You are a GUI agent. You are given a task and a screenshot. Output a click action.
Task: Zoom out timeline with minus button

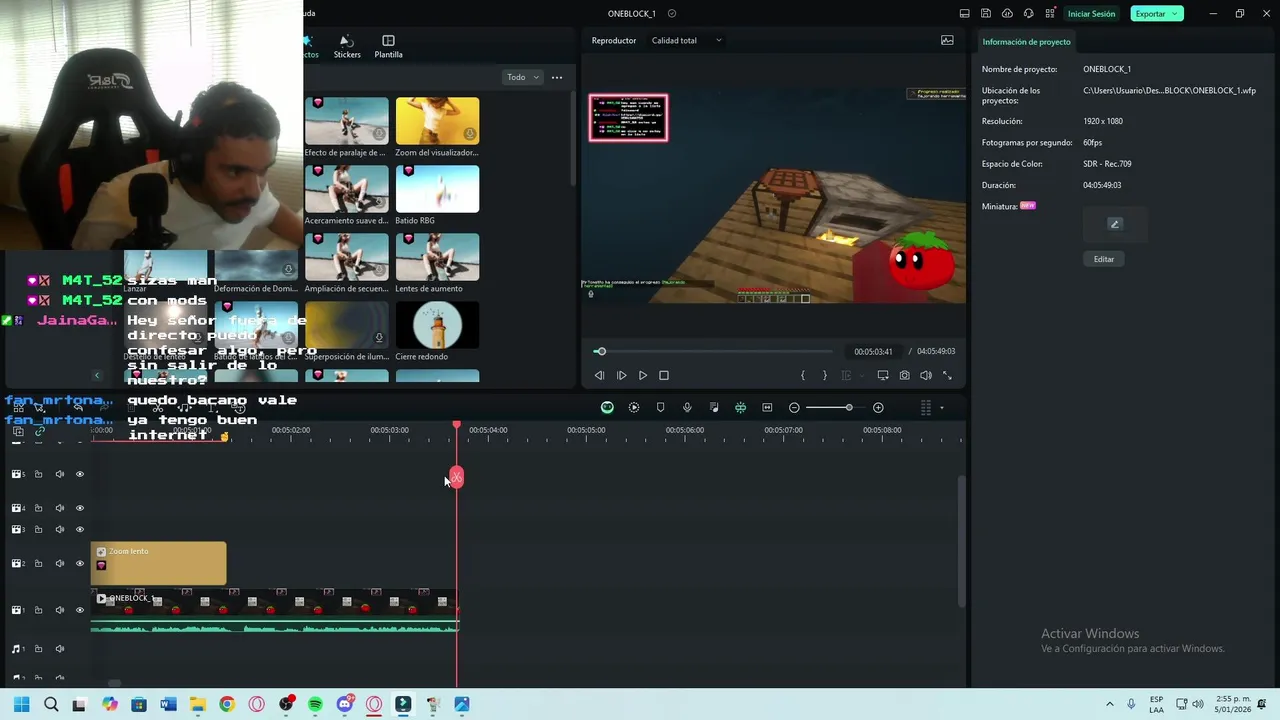pos(794,407)
